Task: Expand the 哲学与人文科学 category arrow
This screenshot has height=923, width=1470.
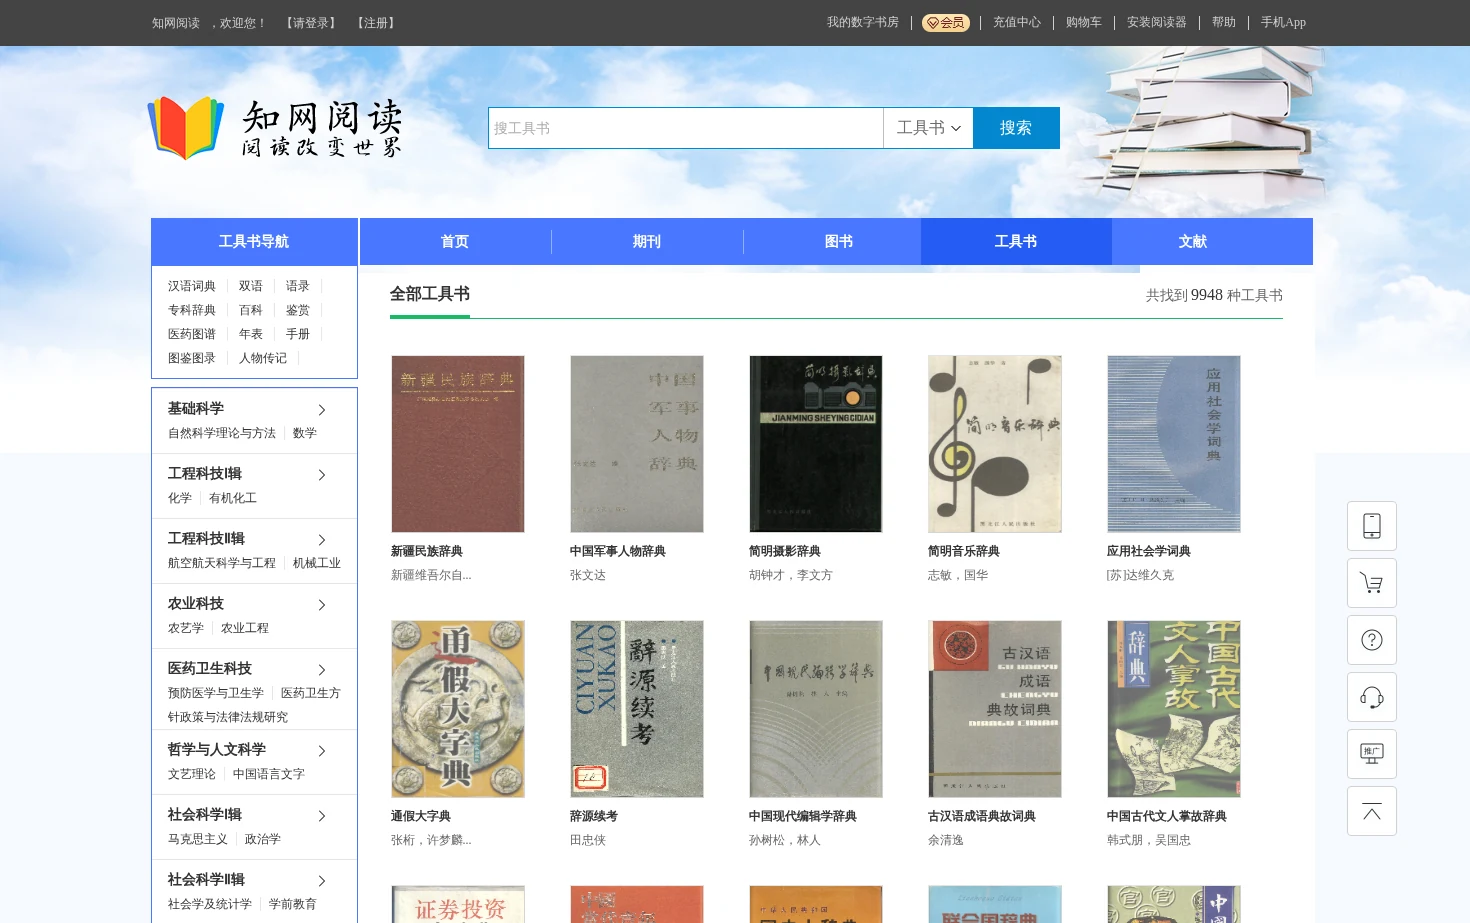Action: click(322, 751)
